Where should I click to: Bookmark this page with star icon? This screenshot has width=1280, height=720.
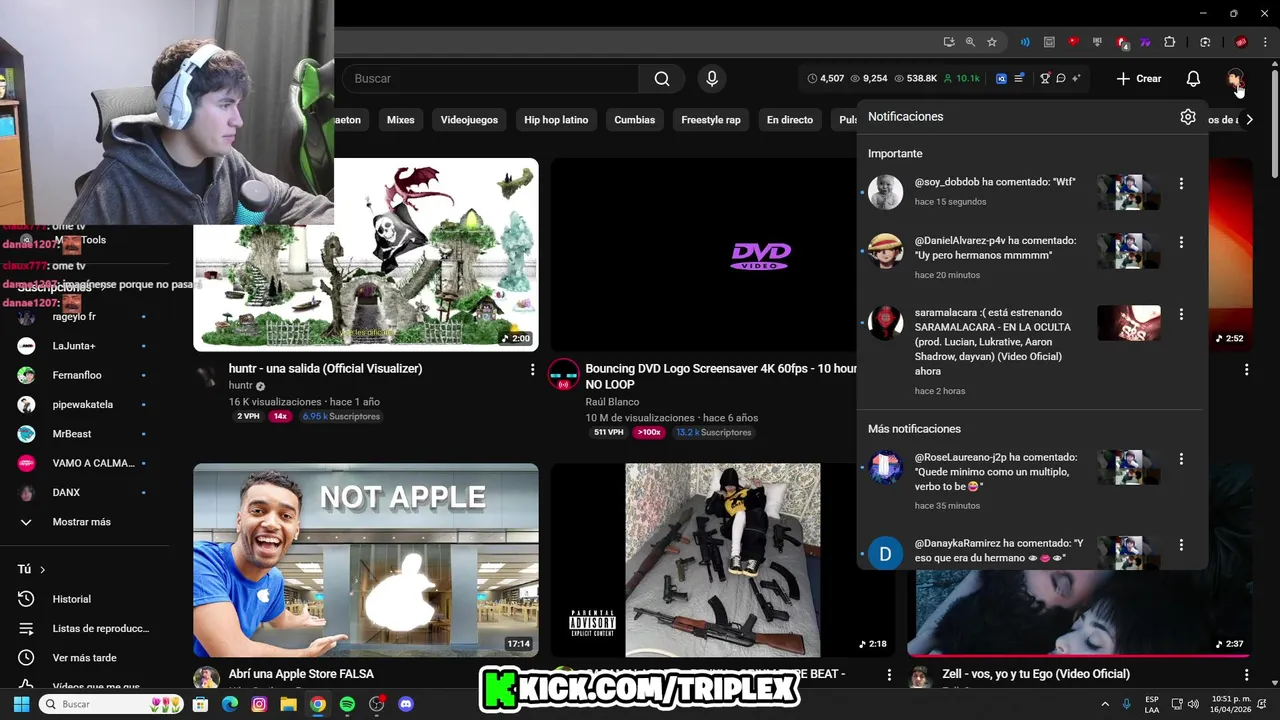(x=992, y=42)
